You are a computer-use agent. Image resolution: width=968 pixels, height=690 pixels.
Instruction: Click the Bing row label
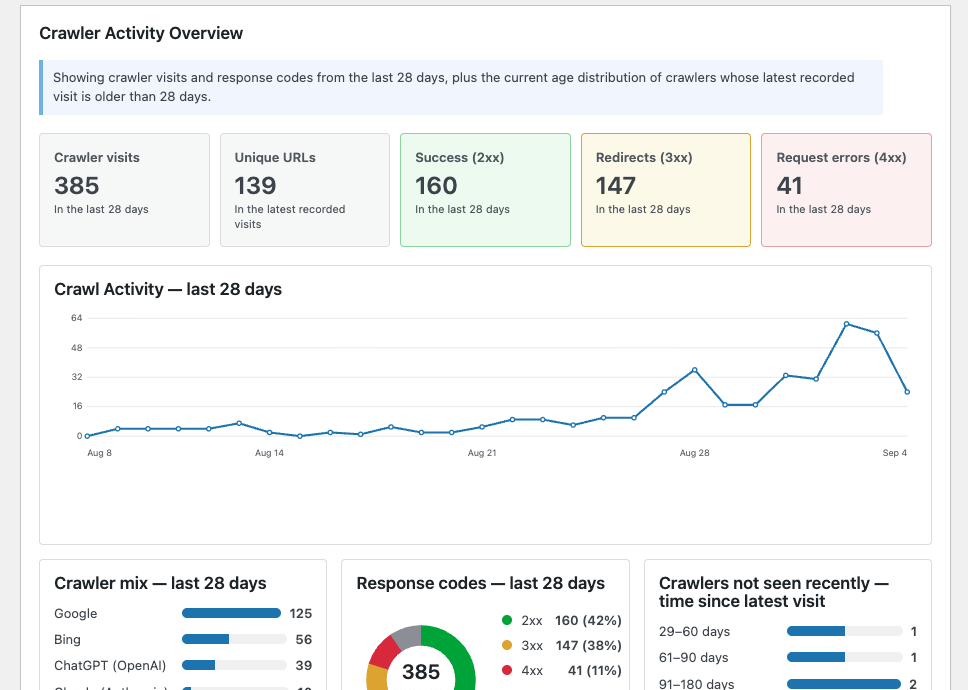click(x=67, y=639)
